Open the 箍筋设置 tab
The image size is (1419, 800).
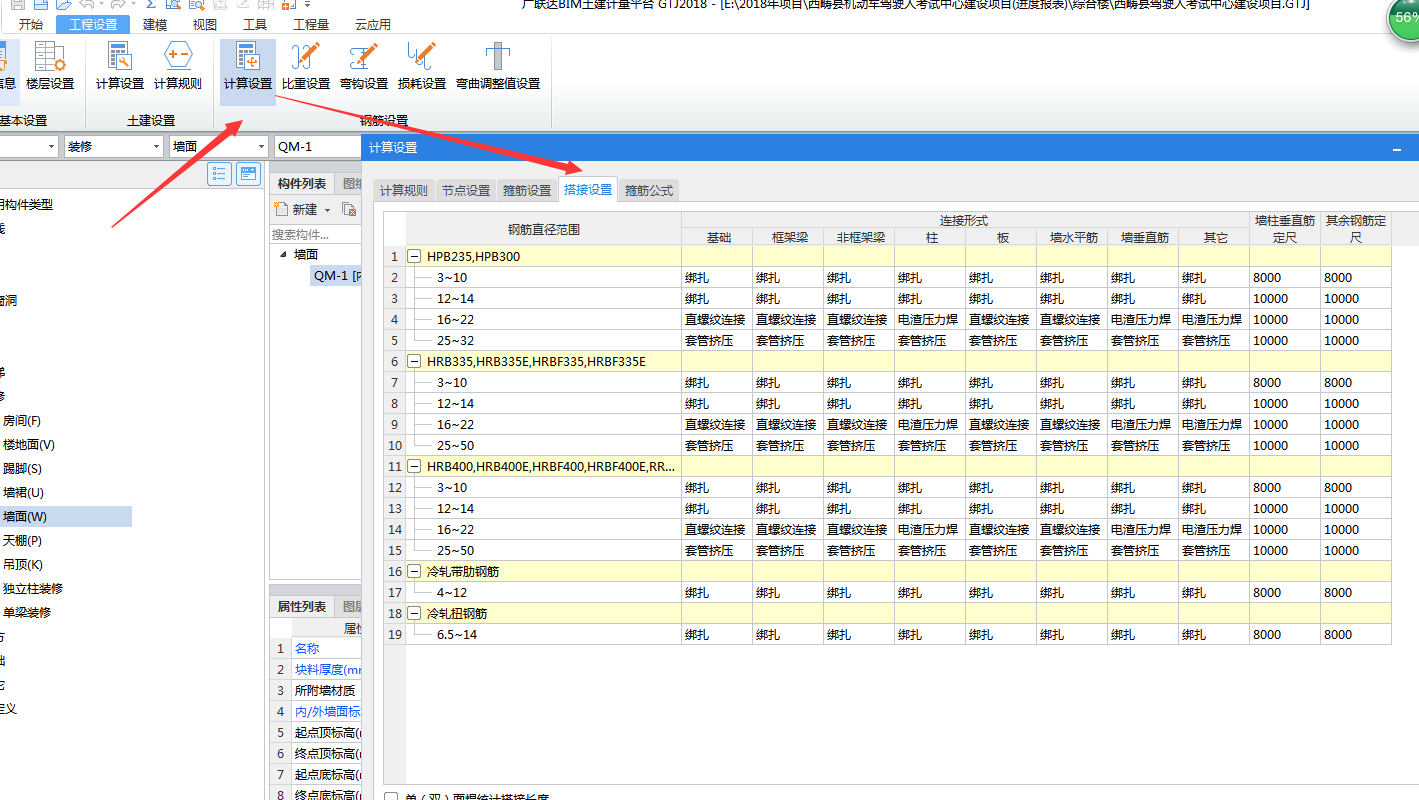(x=527, y=190)
